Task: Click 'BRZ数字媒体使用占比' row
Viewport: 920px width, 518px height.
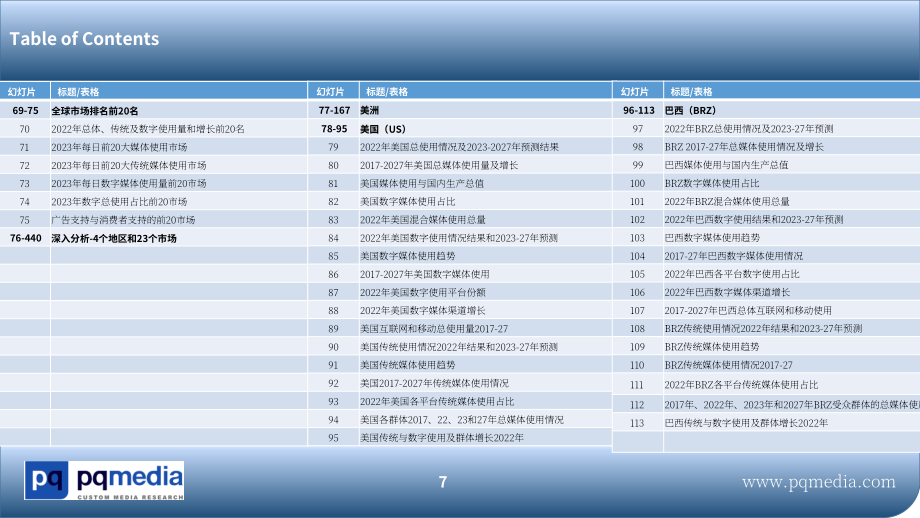Action: click(x=712, y=184)
